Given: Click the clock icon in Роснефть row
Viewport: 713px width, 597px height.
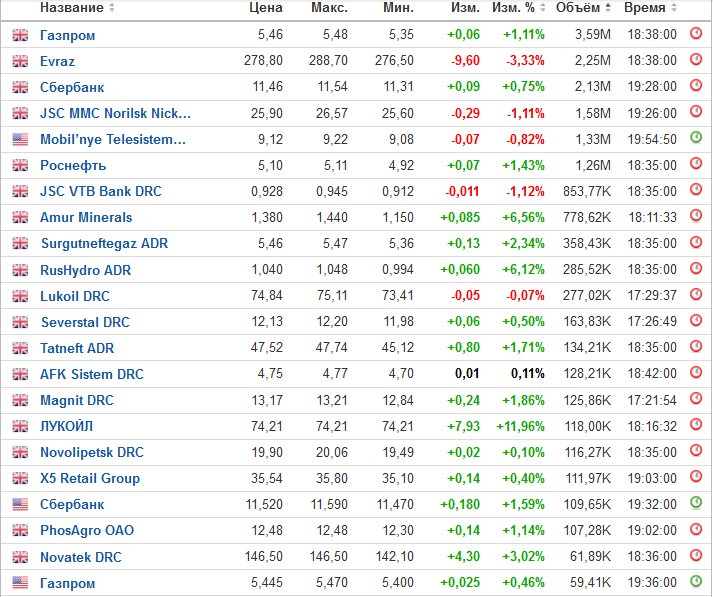Looking at the screenshot, I should coord(696,164).
